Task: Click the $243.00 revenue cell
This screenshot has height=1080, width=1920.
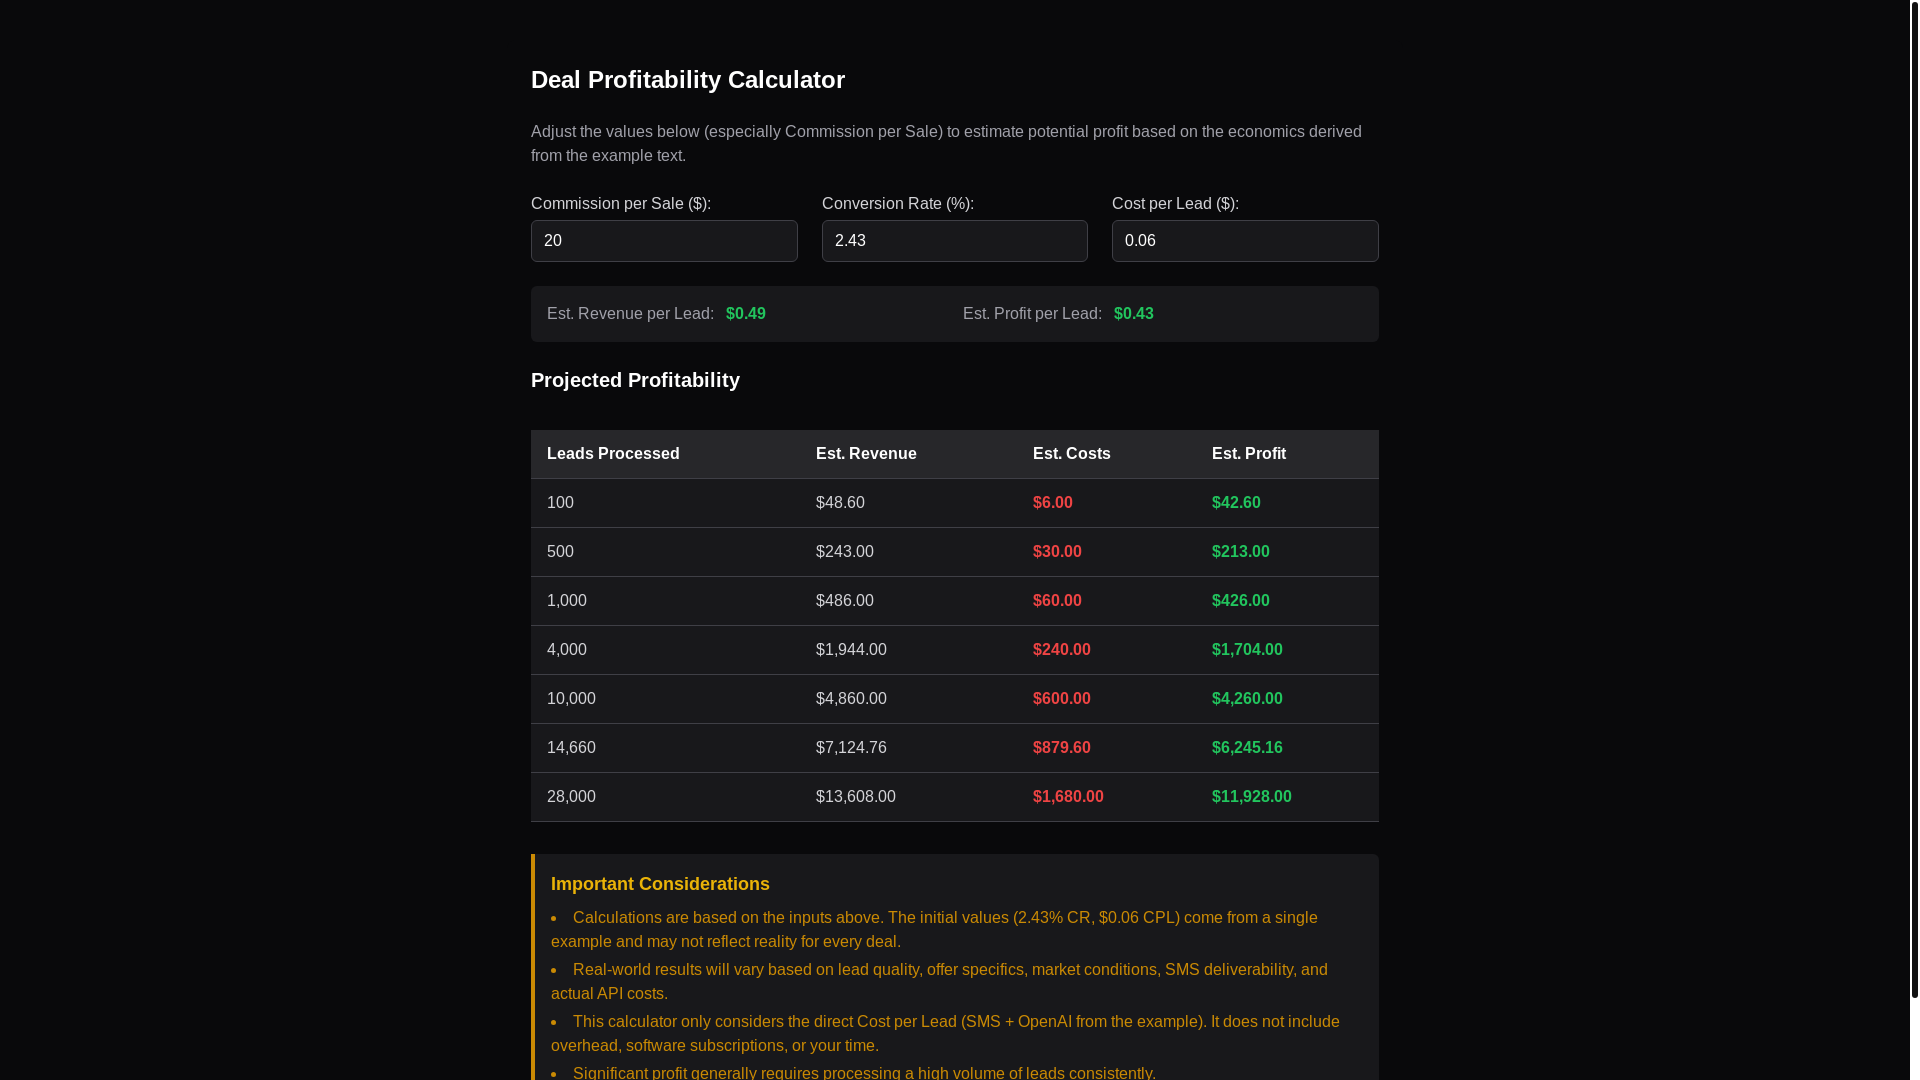Action: tap(908, 552)
